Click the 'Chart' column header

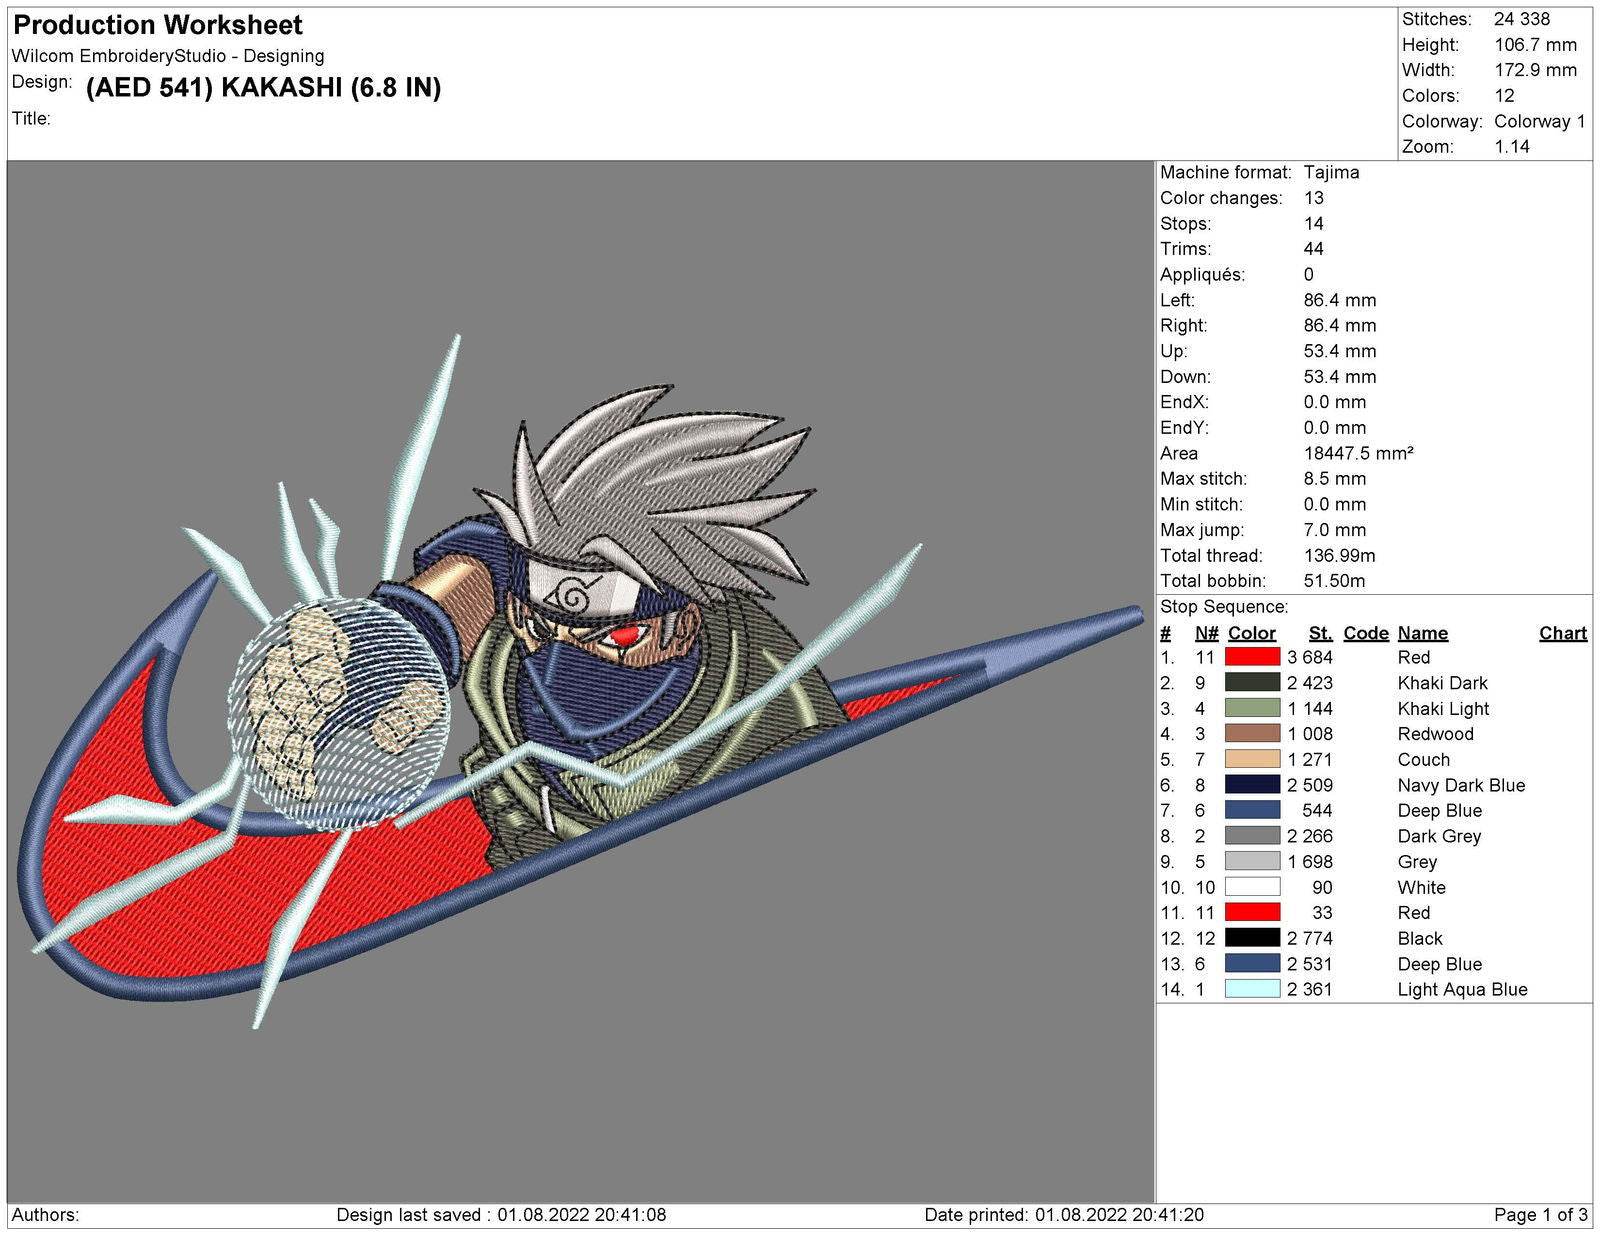pos(1564,633)
